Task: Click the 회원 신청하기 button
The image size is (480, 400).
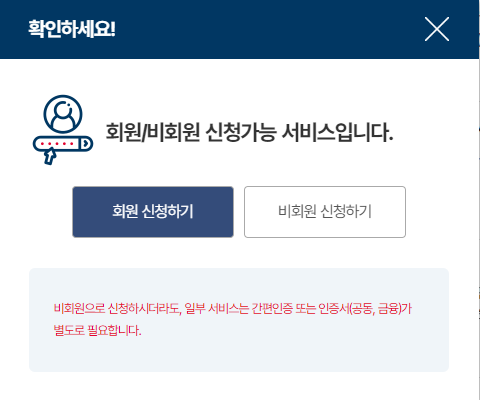Action: [x=153, y=212]
